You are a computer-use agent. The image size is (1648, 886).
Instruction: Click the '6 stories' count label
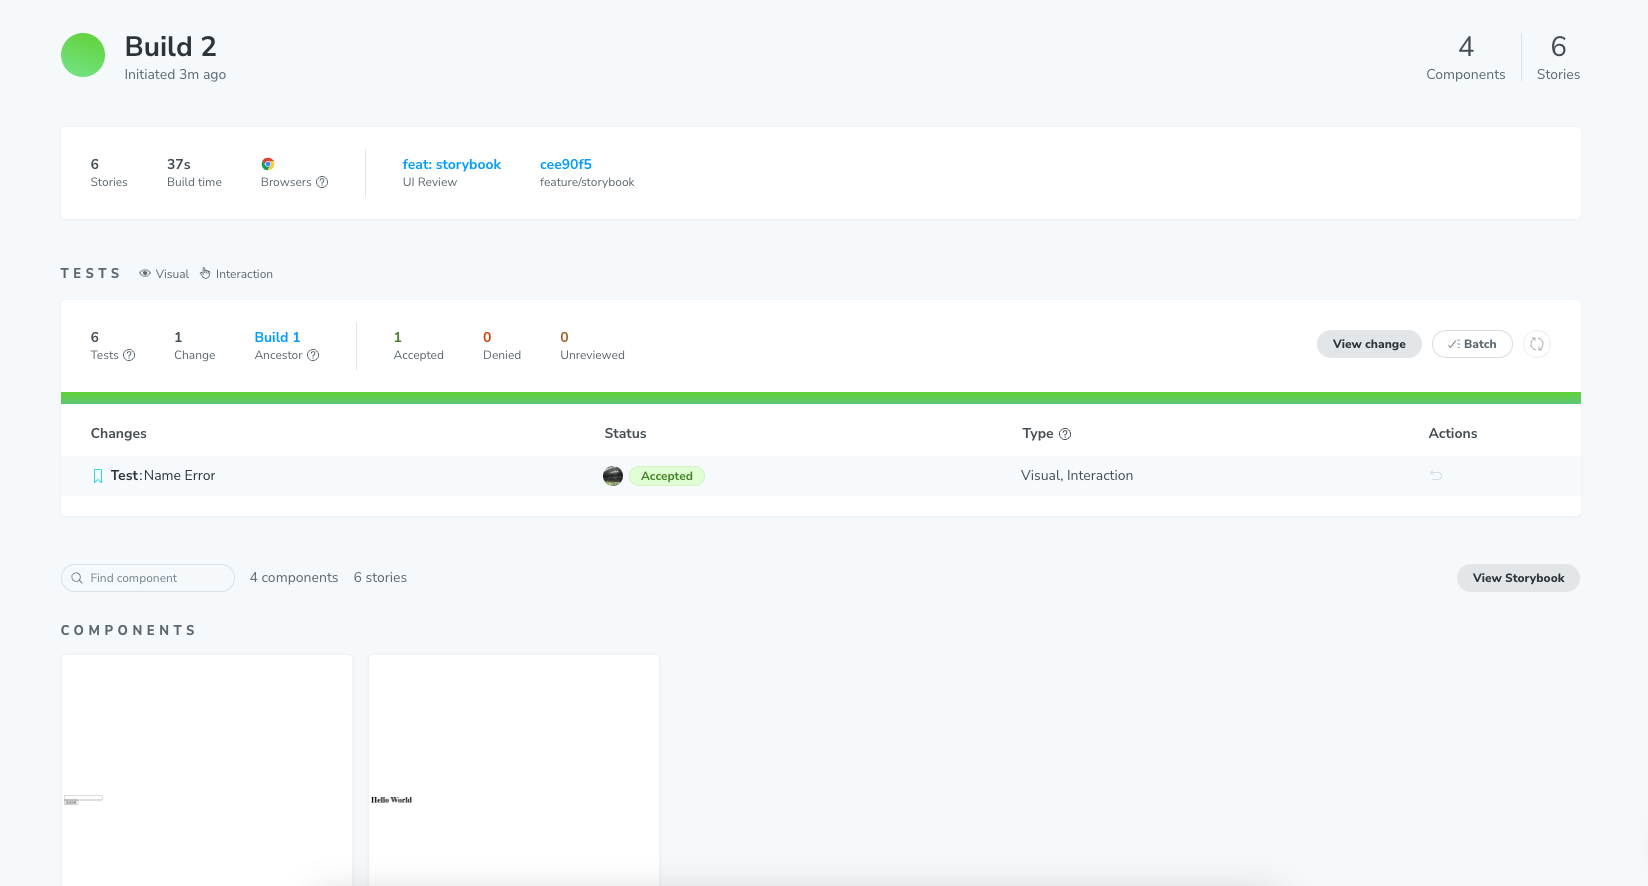click(x=380, y=578)
